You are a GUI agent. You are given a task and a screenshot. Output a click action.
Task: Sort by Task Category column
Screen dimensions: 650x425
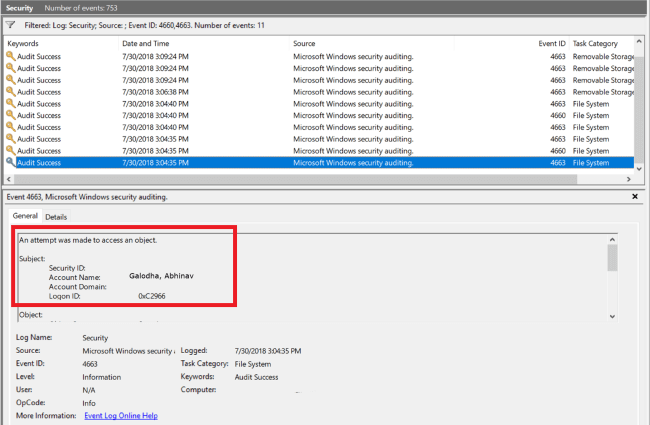[595, 44]
